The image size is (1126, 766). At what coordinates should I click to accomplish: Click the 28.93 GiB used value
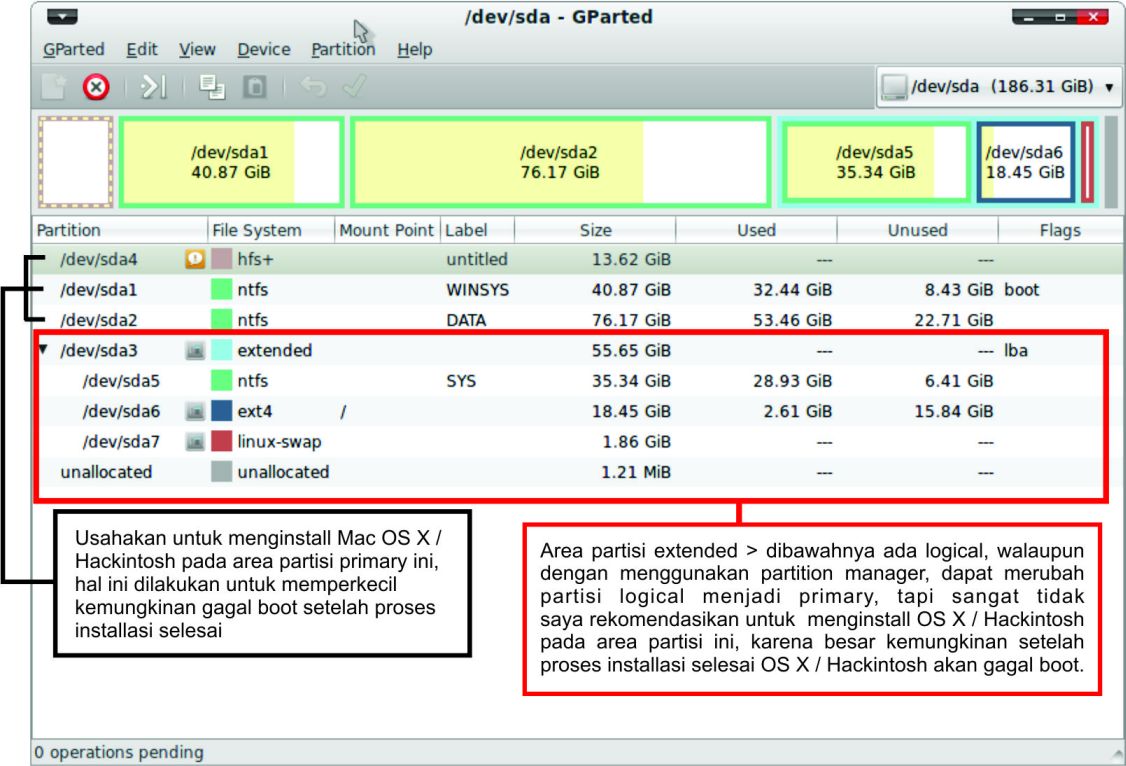tap(792, 380)
